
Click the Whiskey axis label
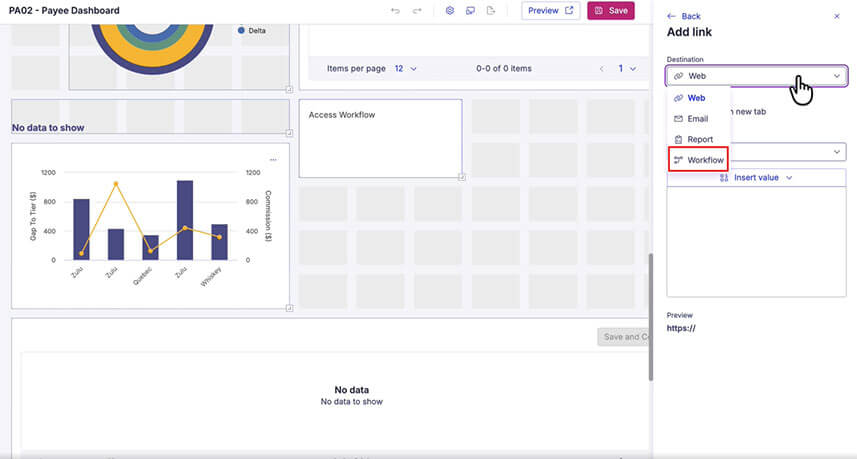point(212,276)
